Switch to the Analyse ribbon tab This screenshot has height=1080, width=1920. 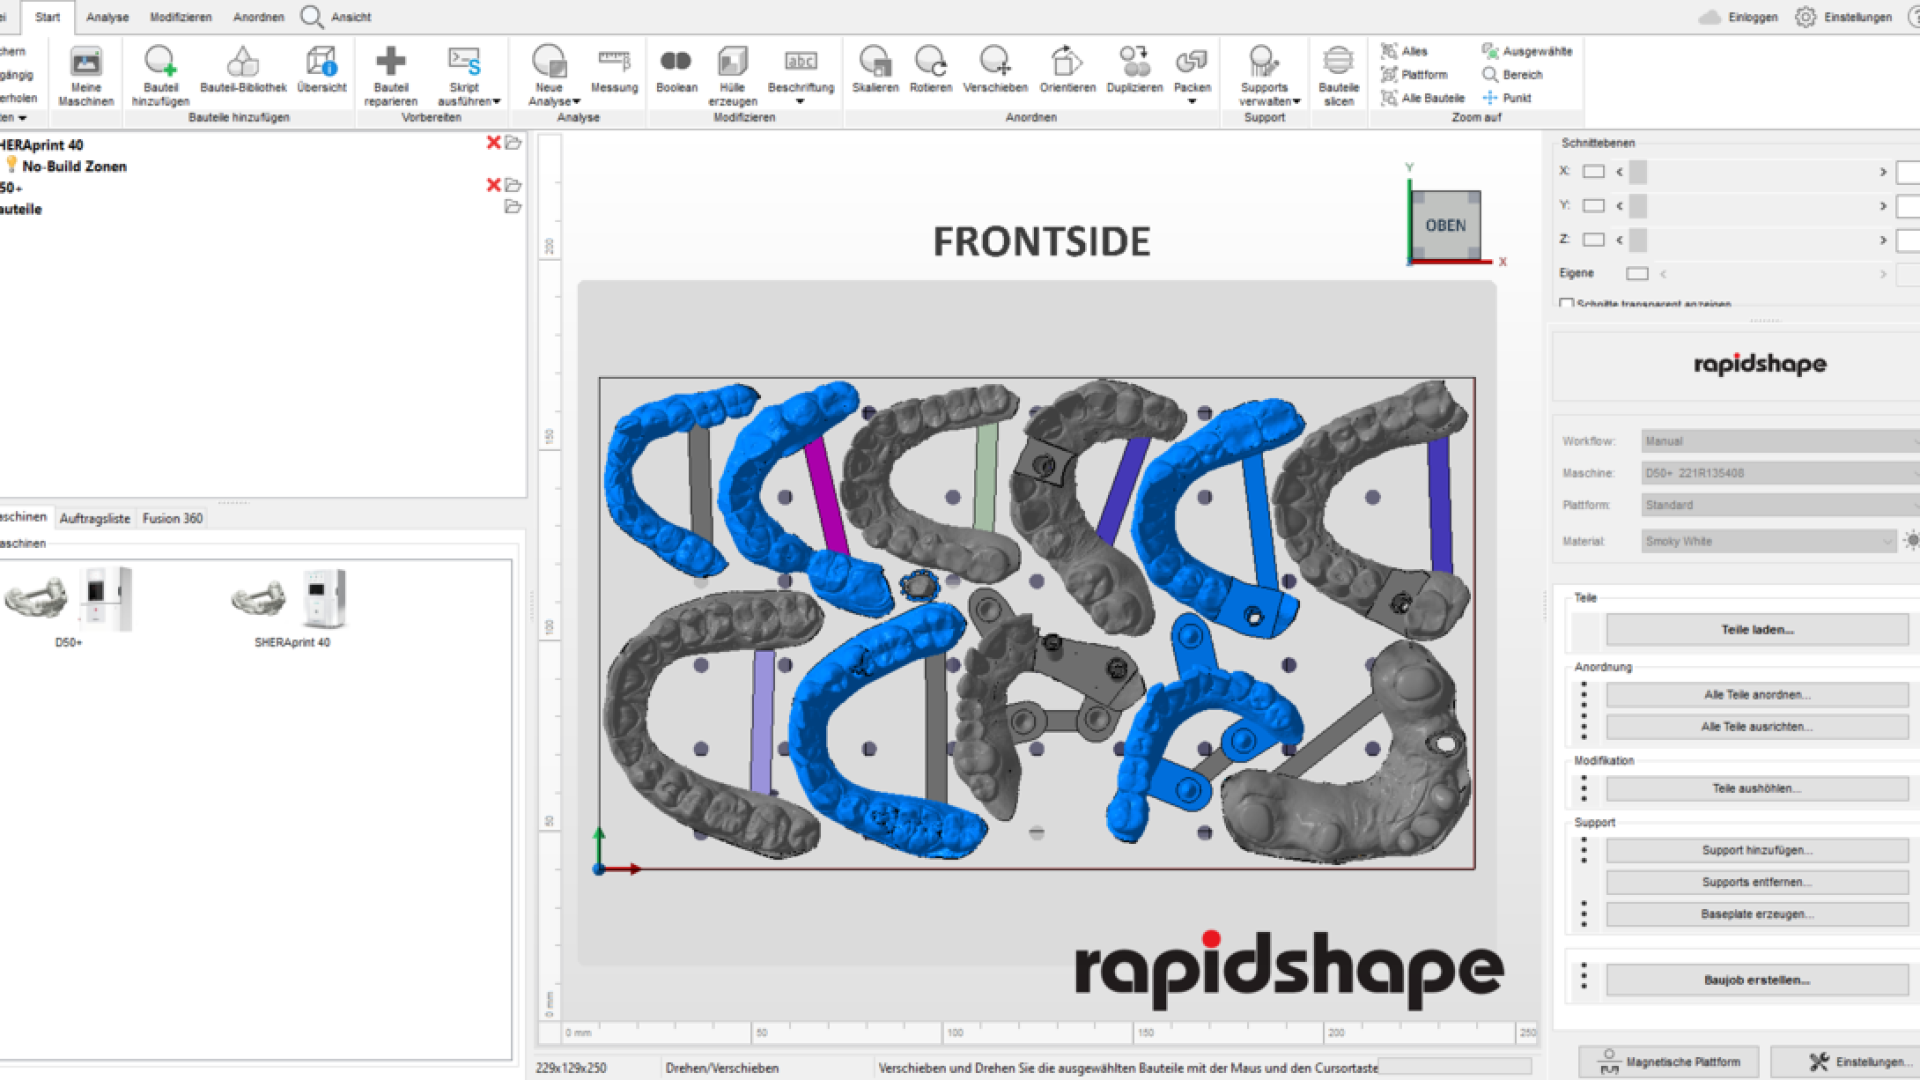click(108, 17)
